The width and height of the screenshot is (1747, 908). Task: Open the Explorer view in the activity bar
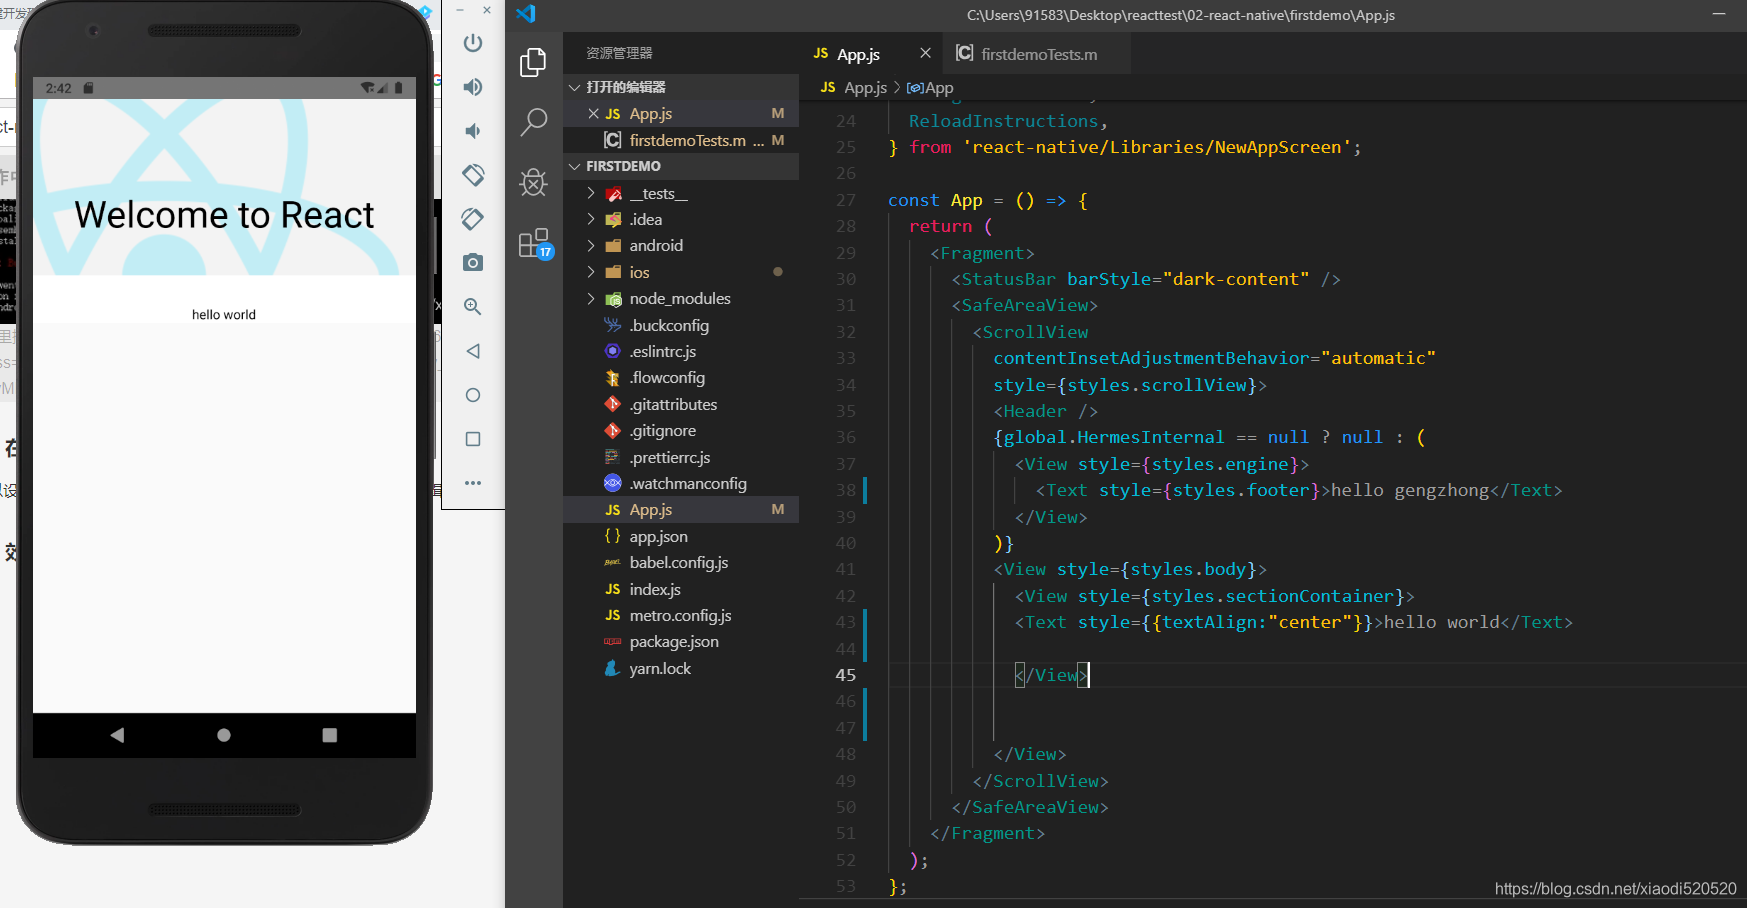534,62
